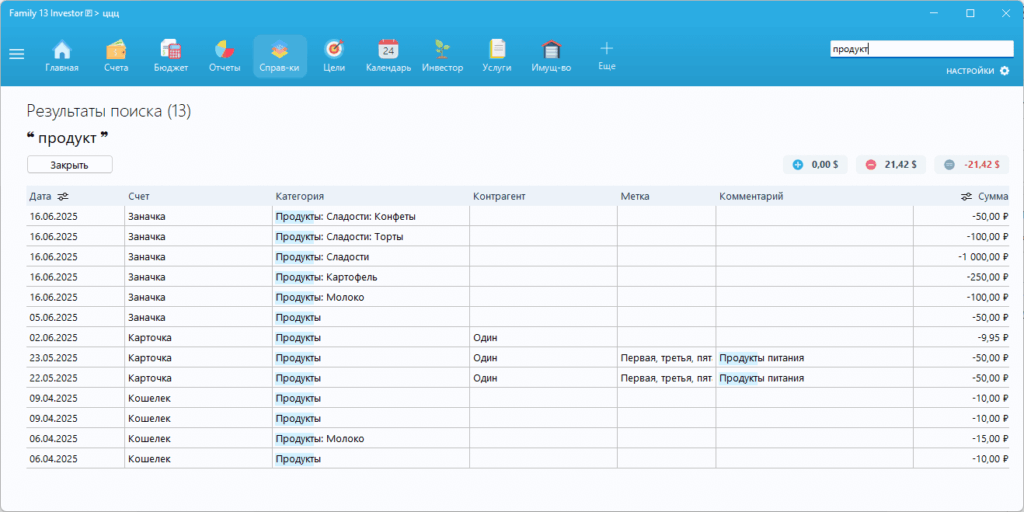1024x512 pixels.
Task: Go to Главная home section
Action: click(62, 56)
